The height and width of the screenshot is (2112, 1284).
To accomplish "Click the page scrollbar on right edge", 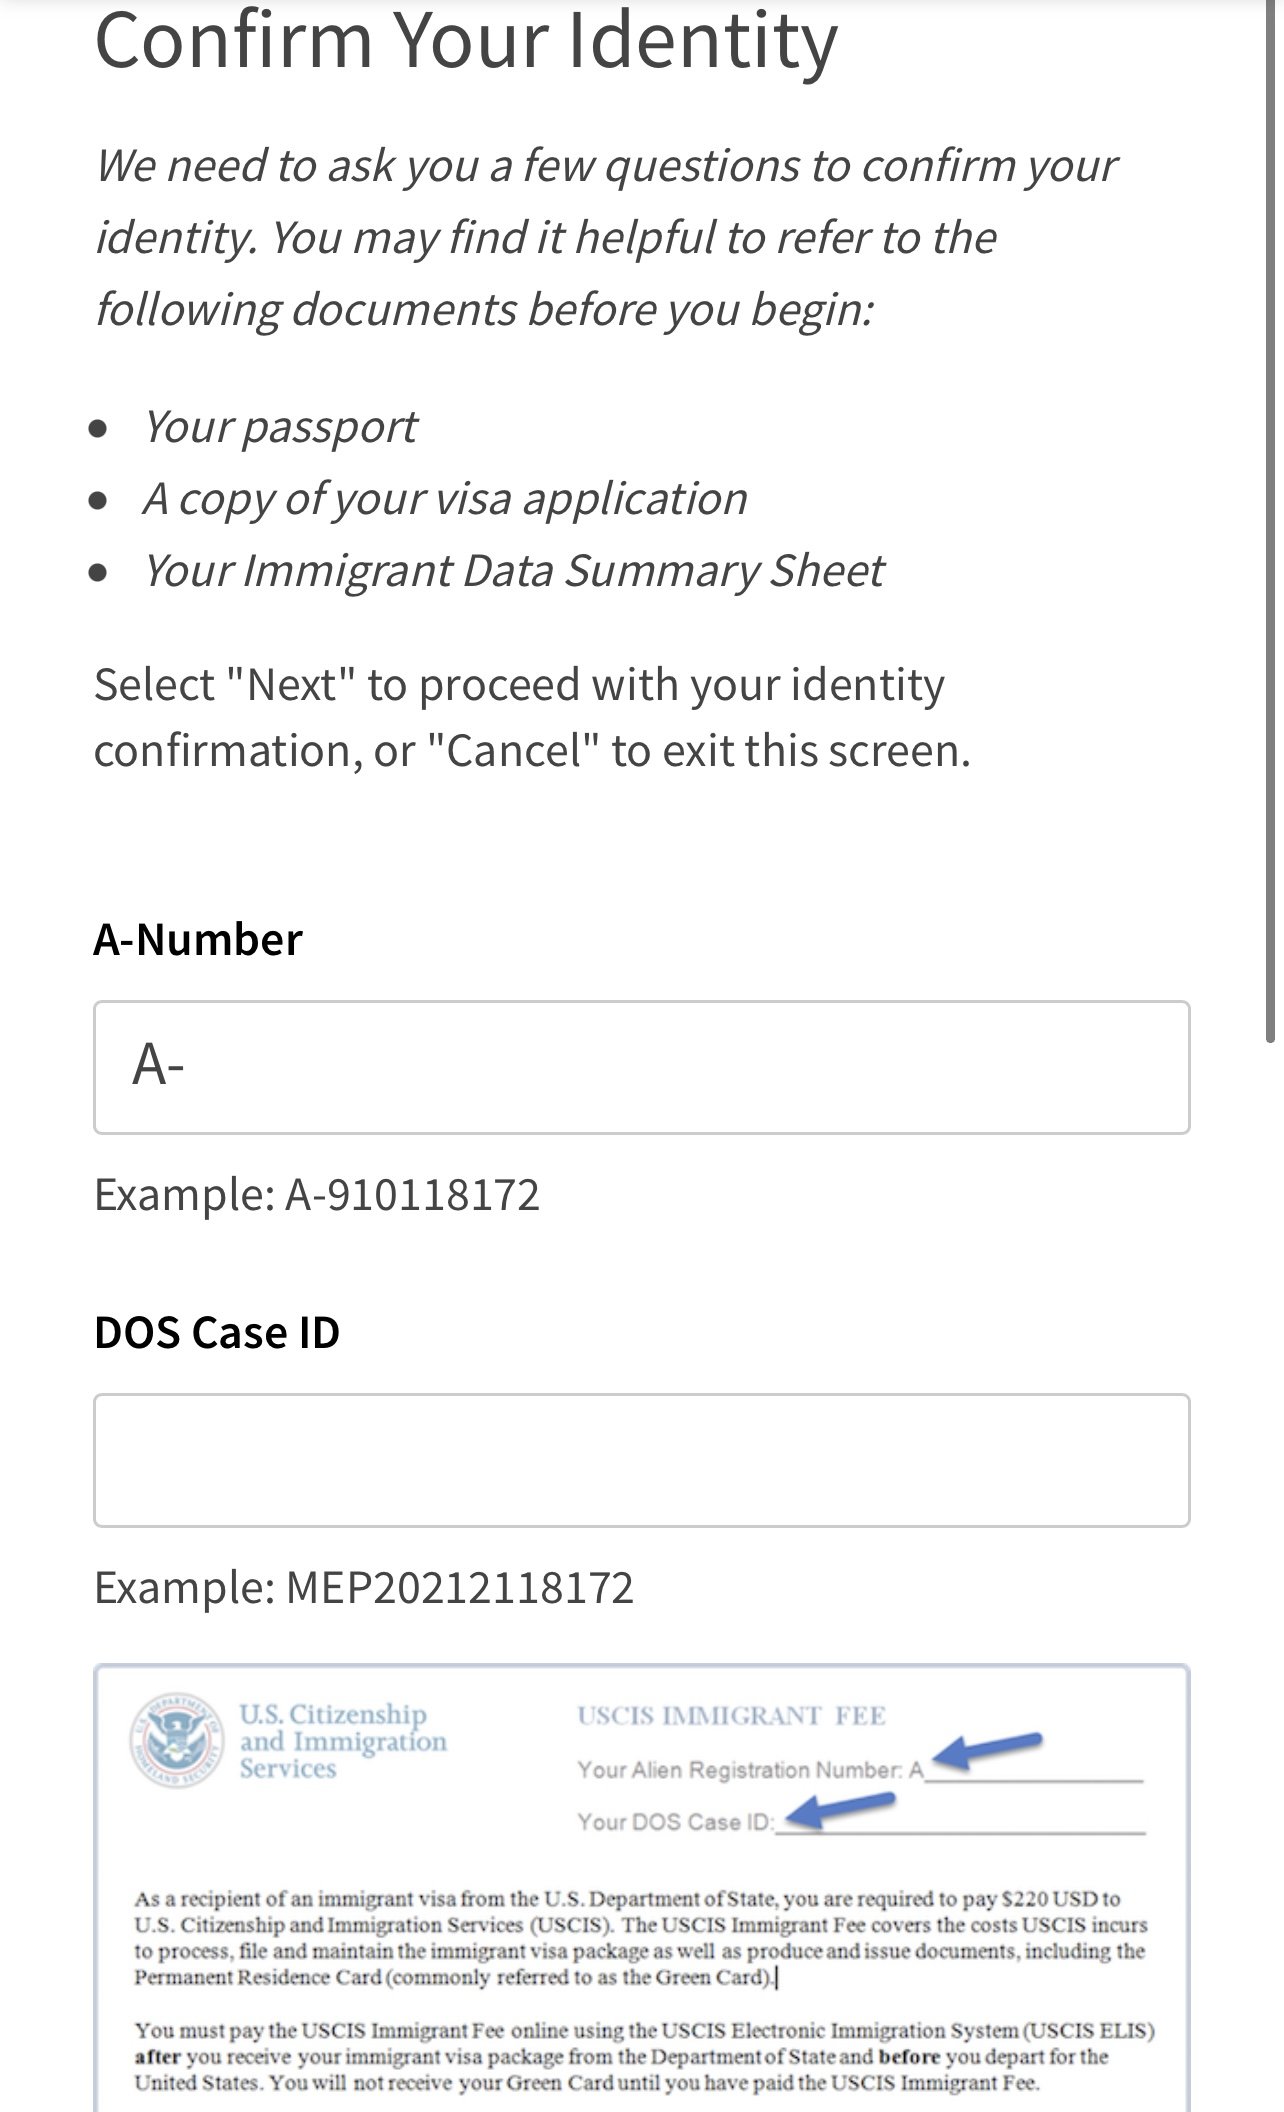I will [1271, 520].
